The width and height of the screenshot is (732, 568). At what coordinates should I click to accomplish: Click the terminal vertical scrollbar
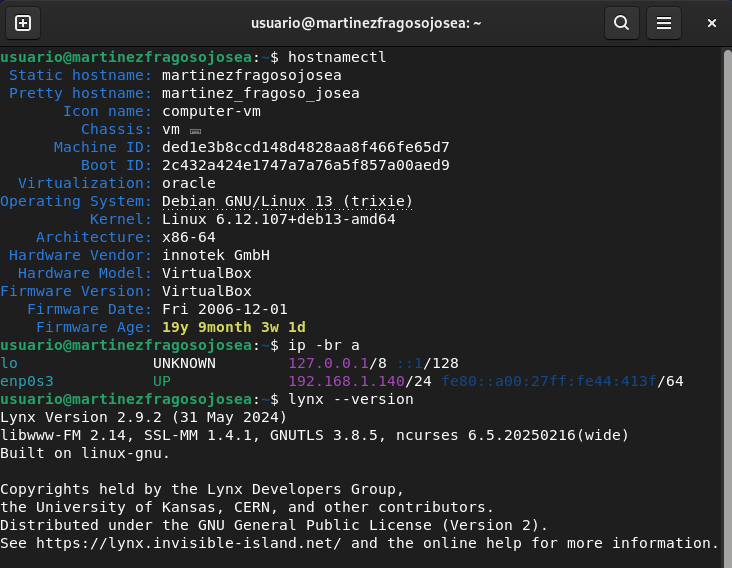tap(727, 307)
